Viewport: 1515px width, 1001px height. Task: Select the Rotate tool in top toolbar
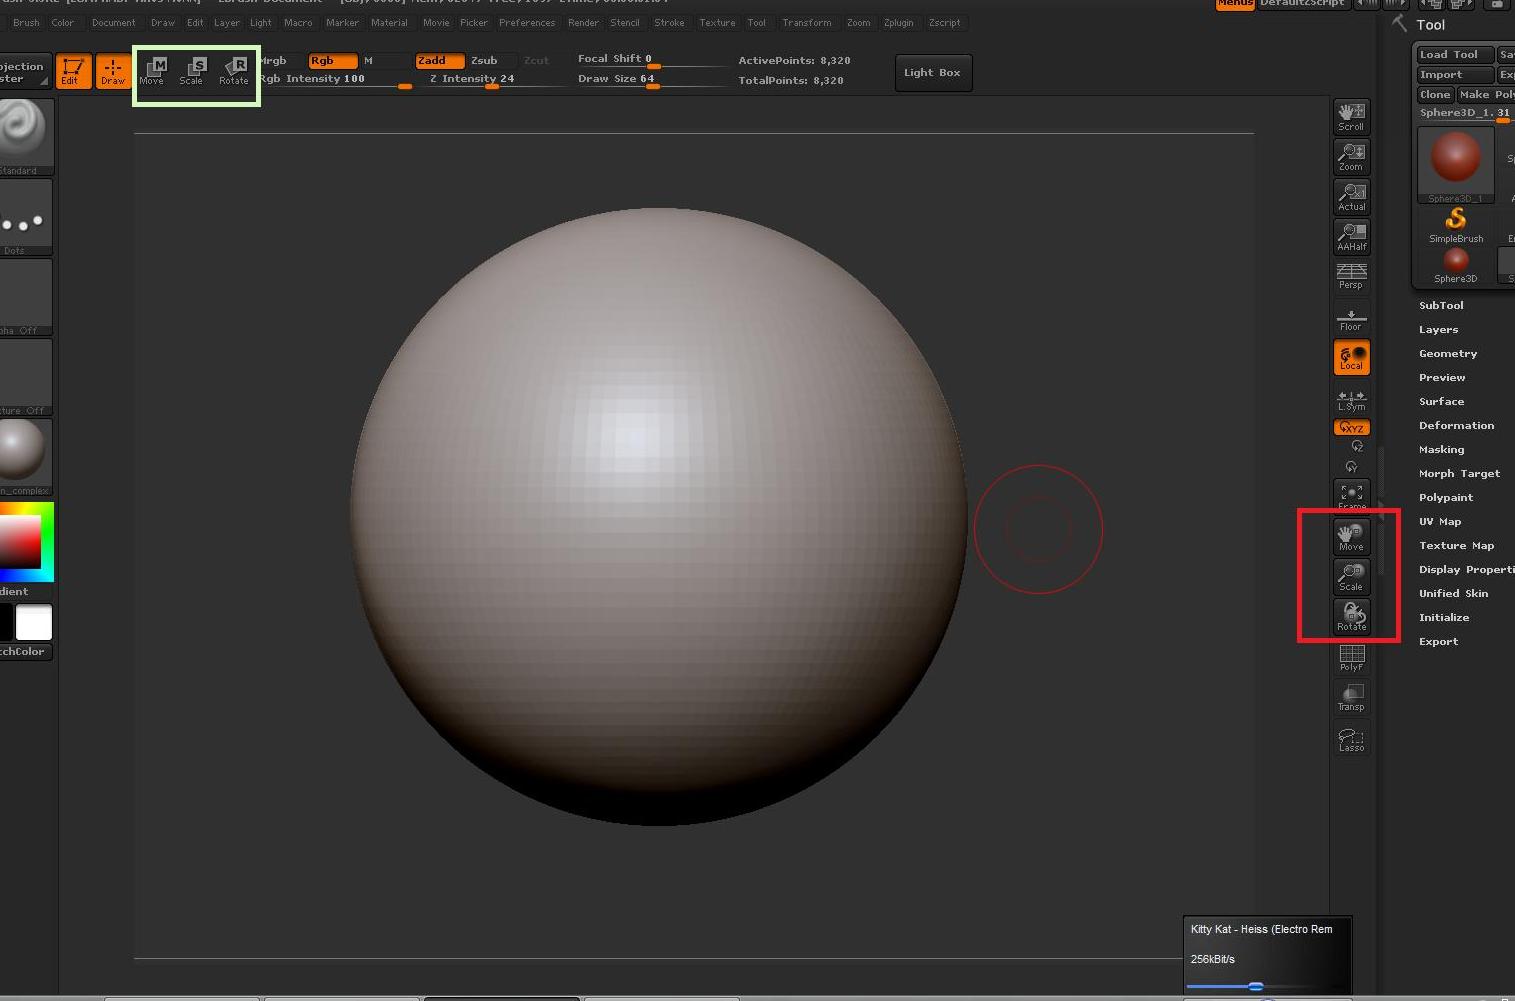coord(235,71)
